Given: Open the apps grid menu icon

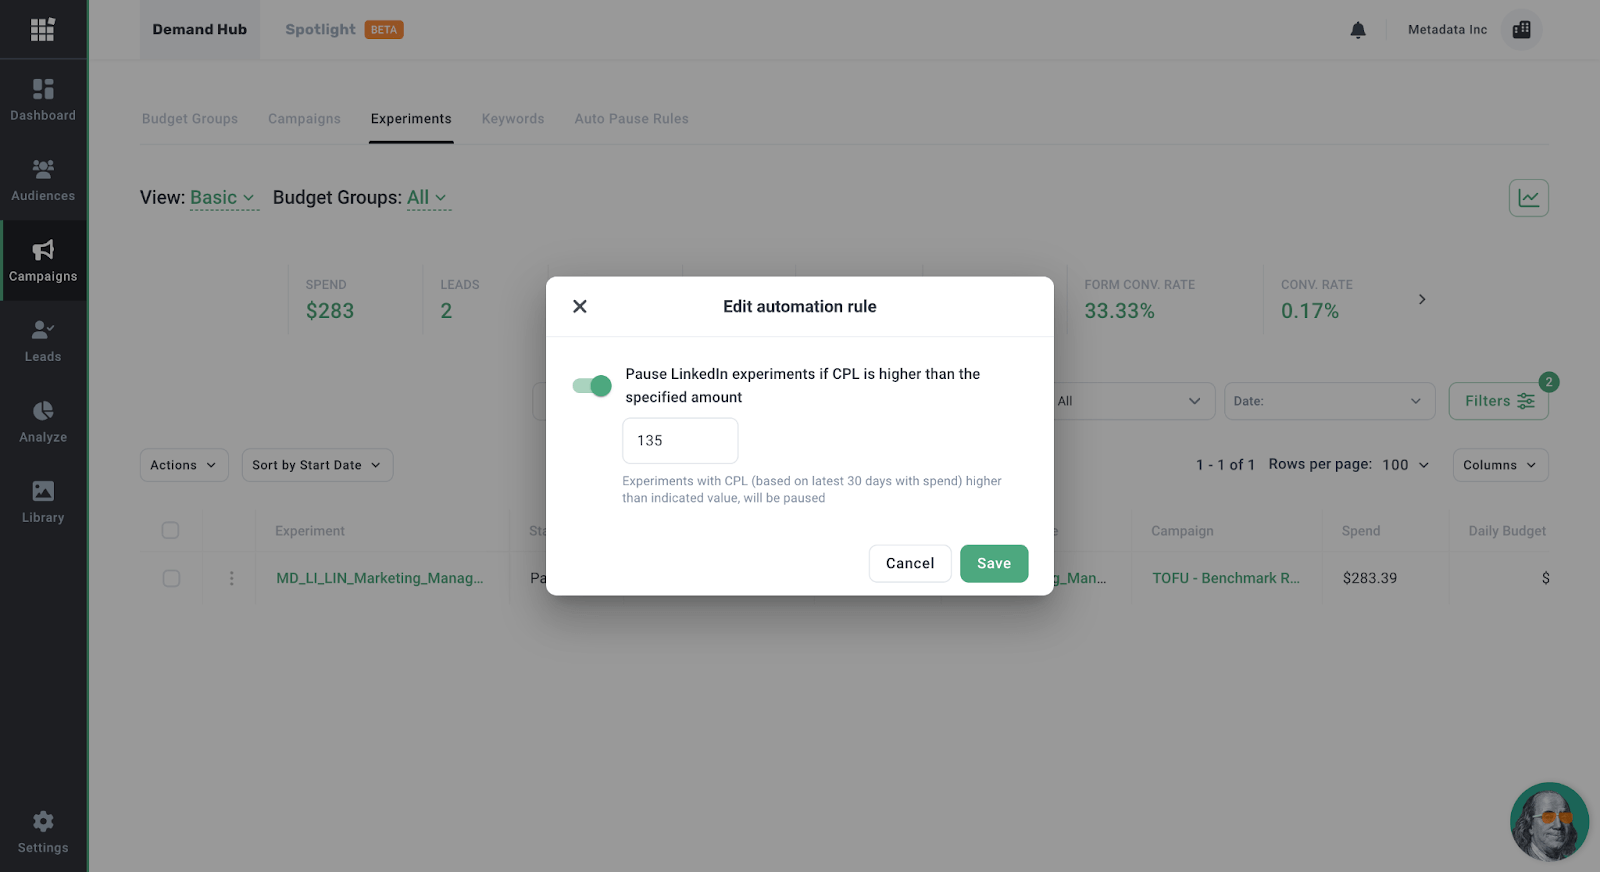Looking at the screenshot, I should tap(42, 30).
